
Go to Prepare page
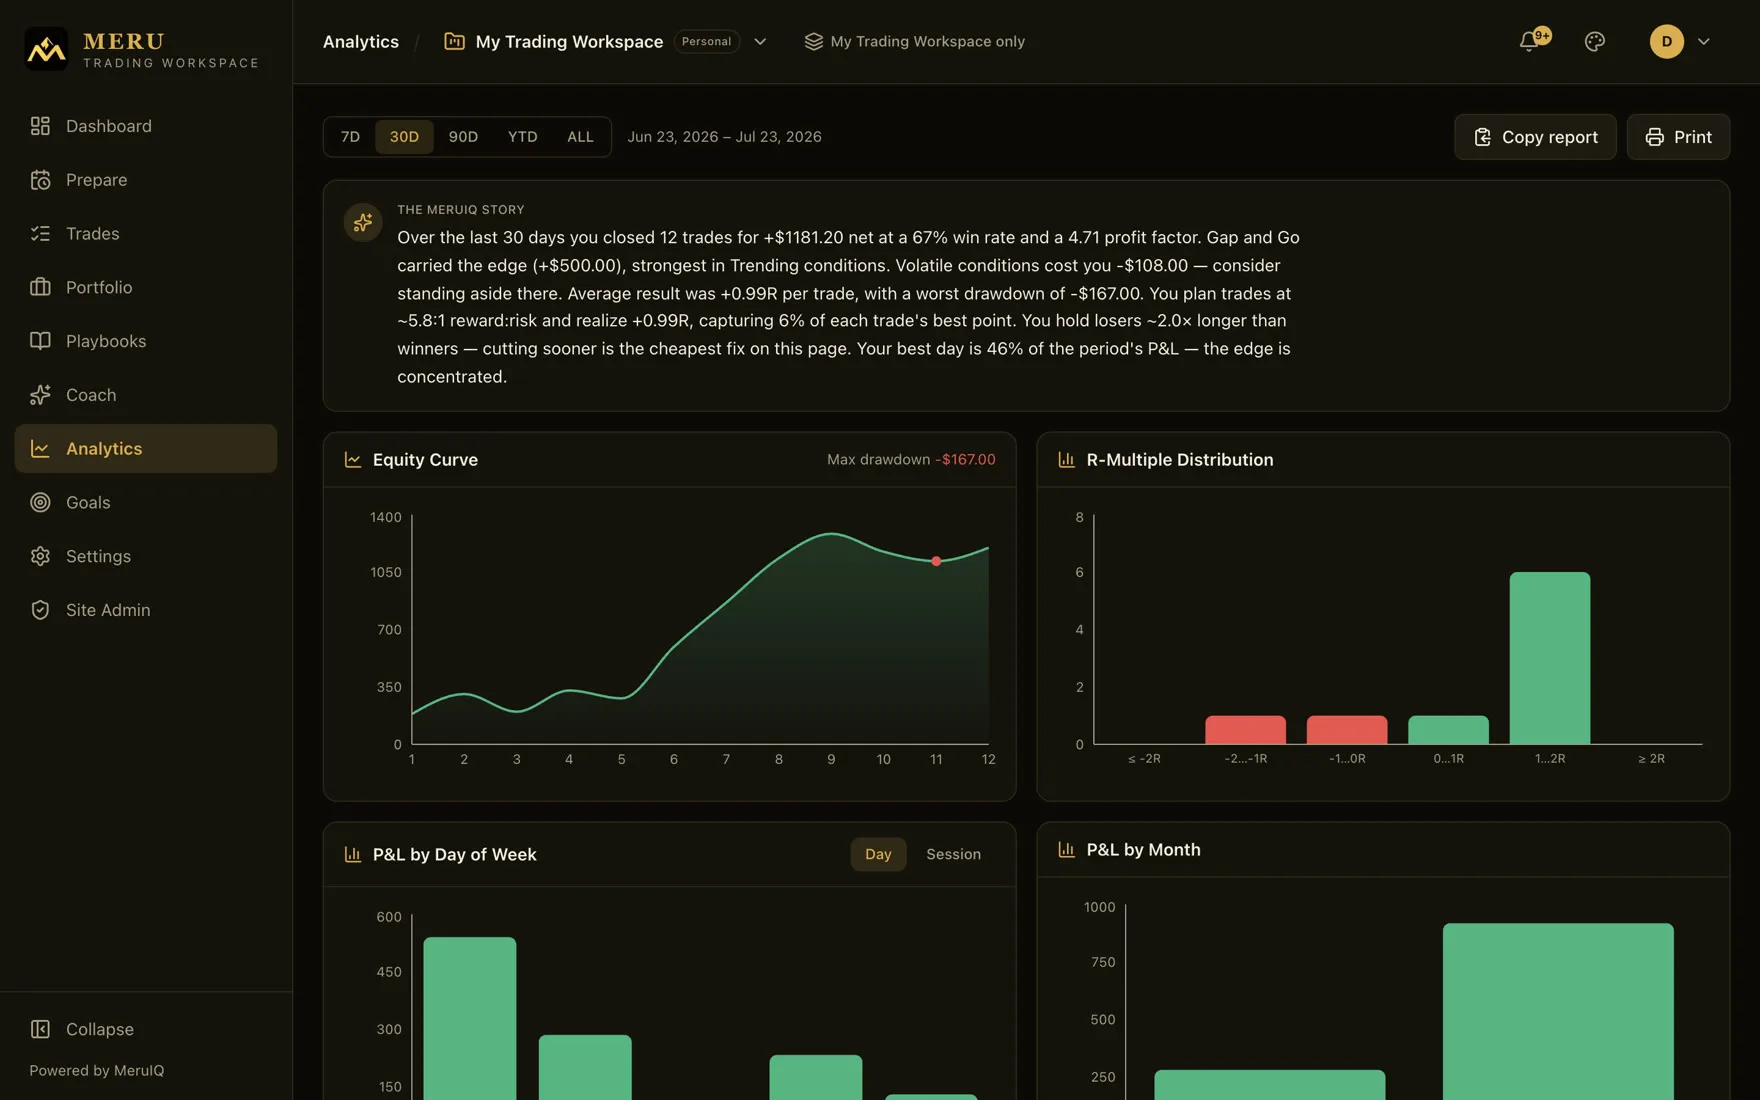(x=145, y=180)
